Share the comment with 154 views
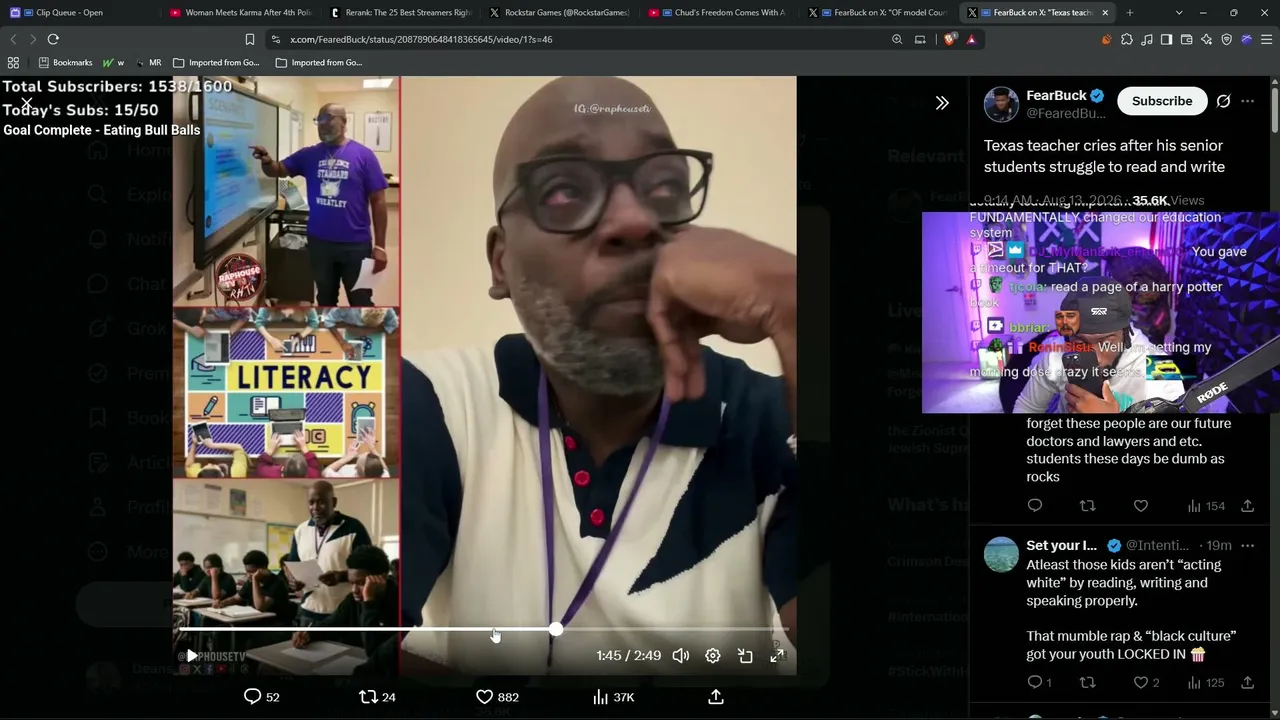Screen dimensions: 1280x720 tap(1247, 506)
